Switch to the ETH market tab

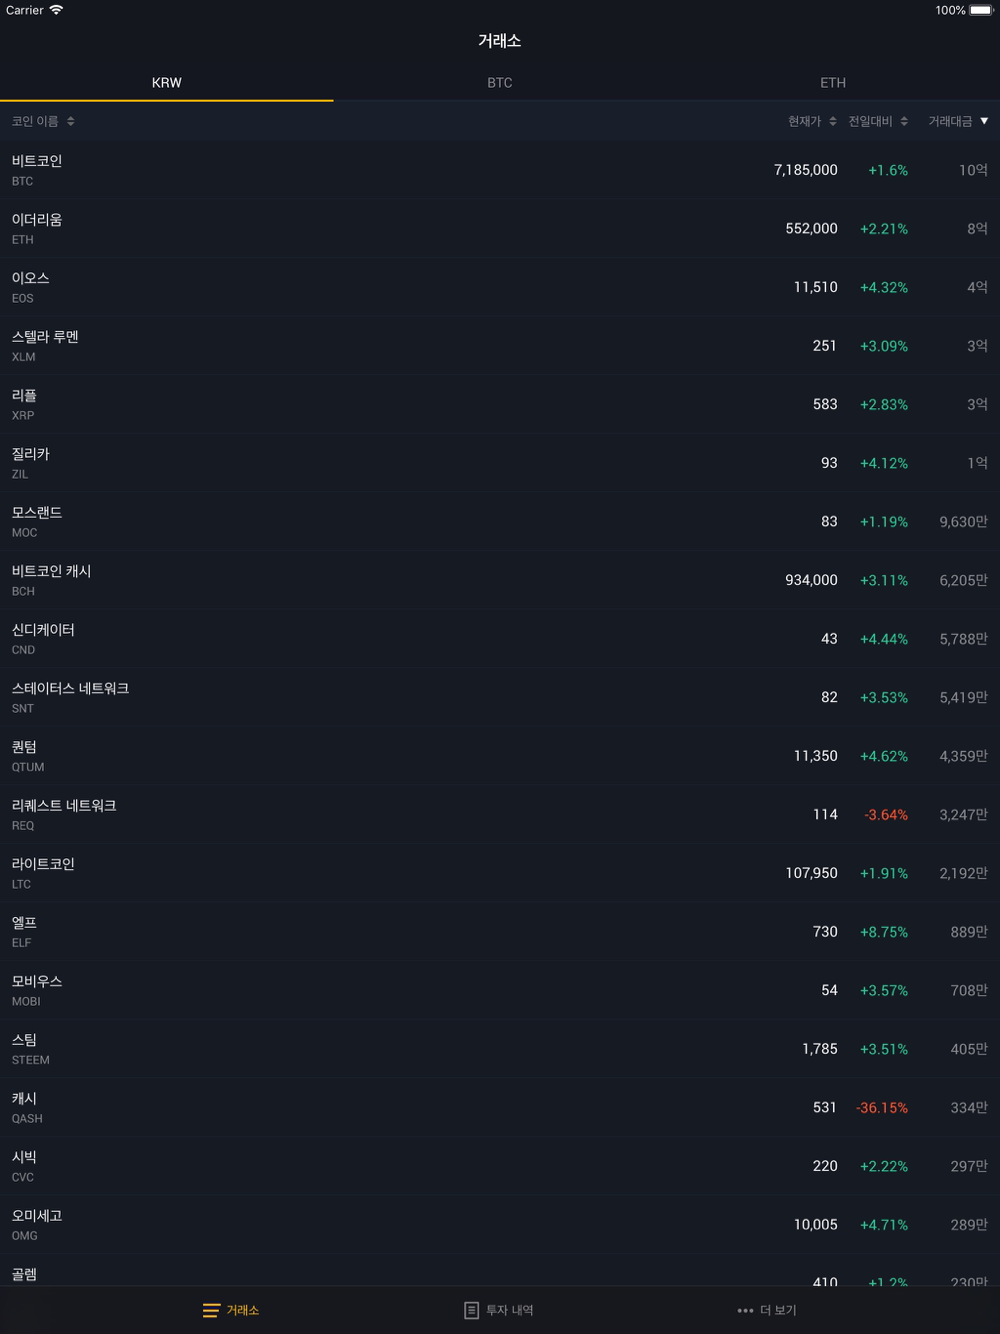(x=833, y=83)
